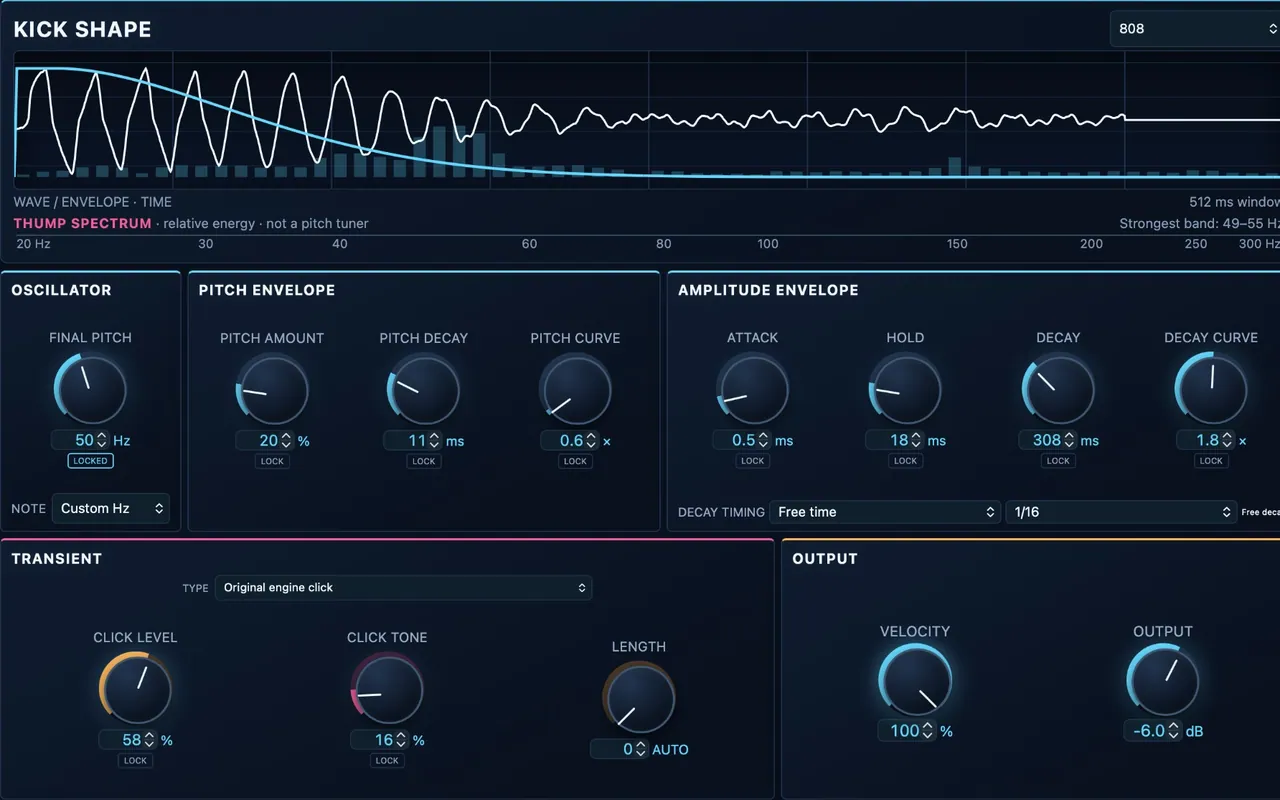1280x800 pixels.
Task: Focus the Pitch Amount 20 % value field
Action: click(265, 441)
